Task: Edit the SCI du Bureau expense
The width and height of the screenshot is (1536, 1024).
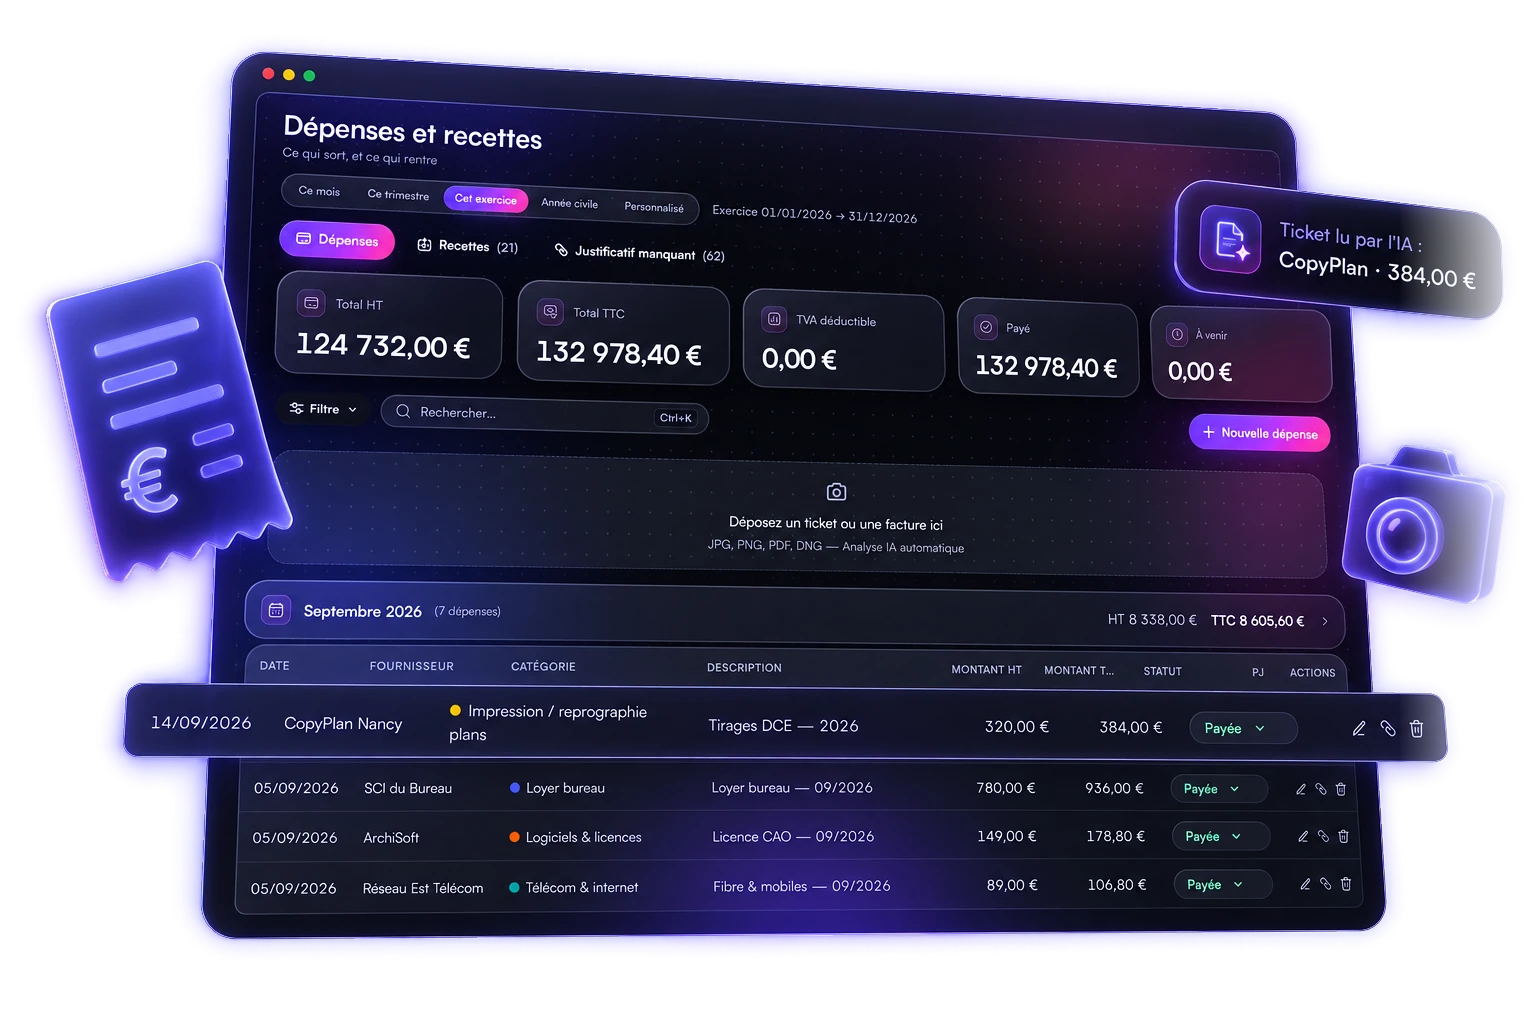Action: point(1301,789)
